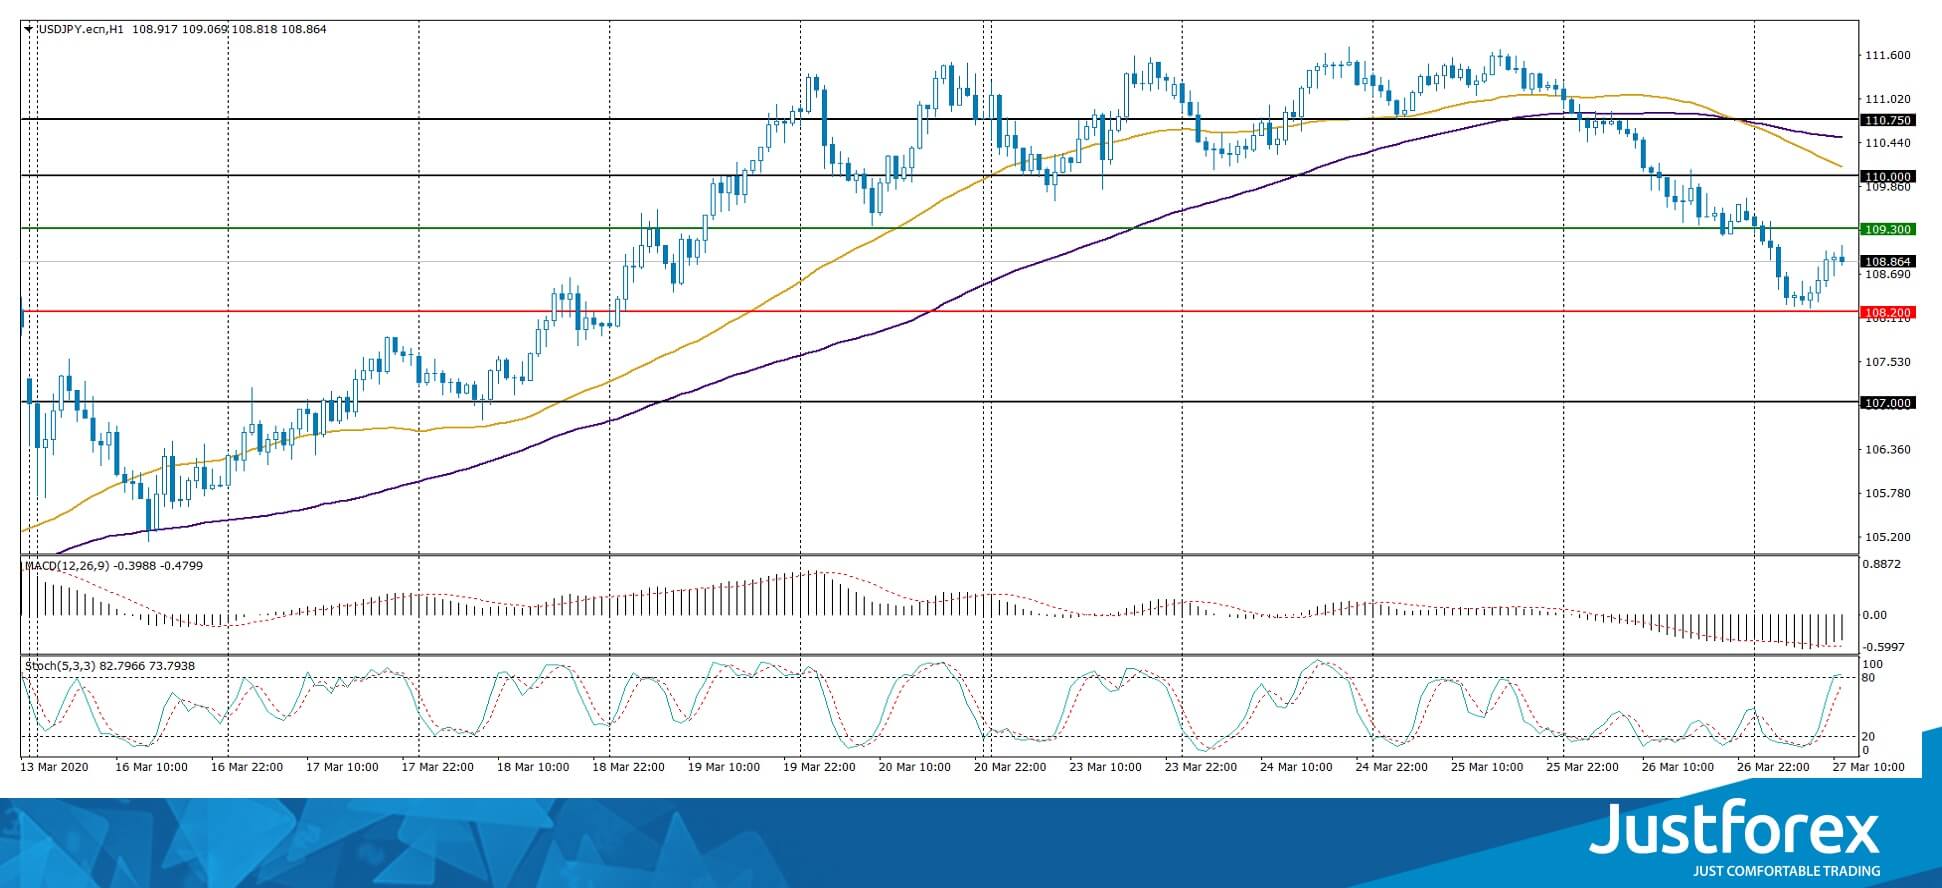Click the 16 Mar 10:00 time label
The image size is (1942, 888).
pyautogui.click(x=151, y=767)
